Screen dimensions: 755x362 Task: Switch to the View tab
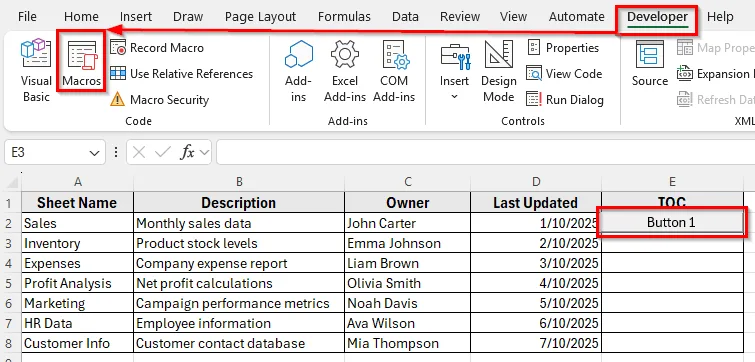pos(513,16)
